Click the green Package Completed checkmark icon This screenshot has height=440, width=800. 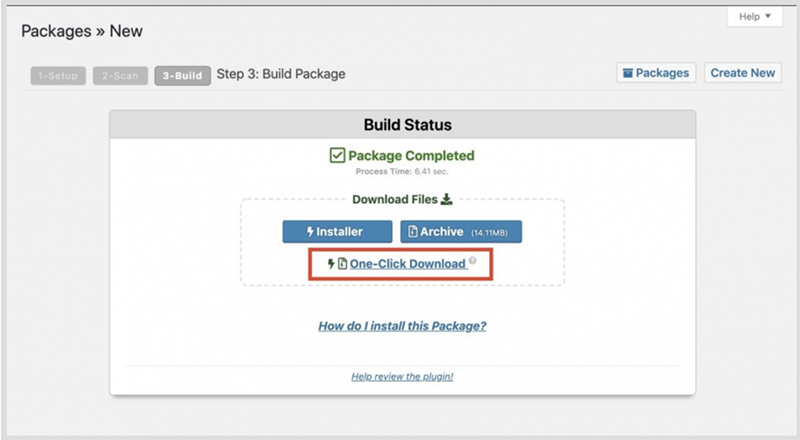[x=338, y=156]
